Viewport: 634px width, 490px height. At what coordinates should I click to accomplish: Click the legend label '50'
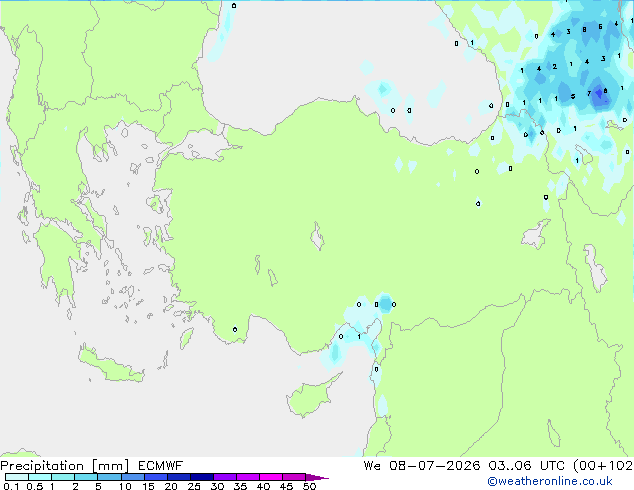point(309,486)
